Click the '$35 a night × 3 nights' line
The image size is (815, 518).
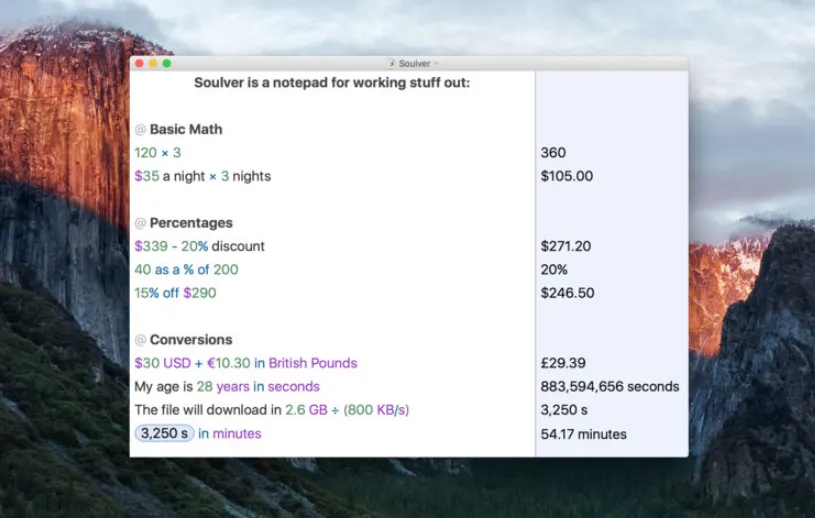point(203,176)
